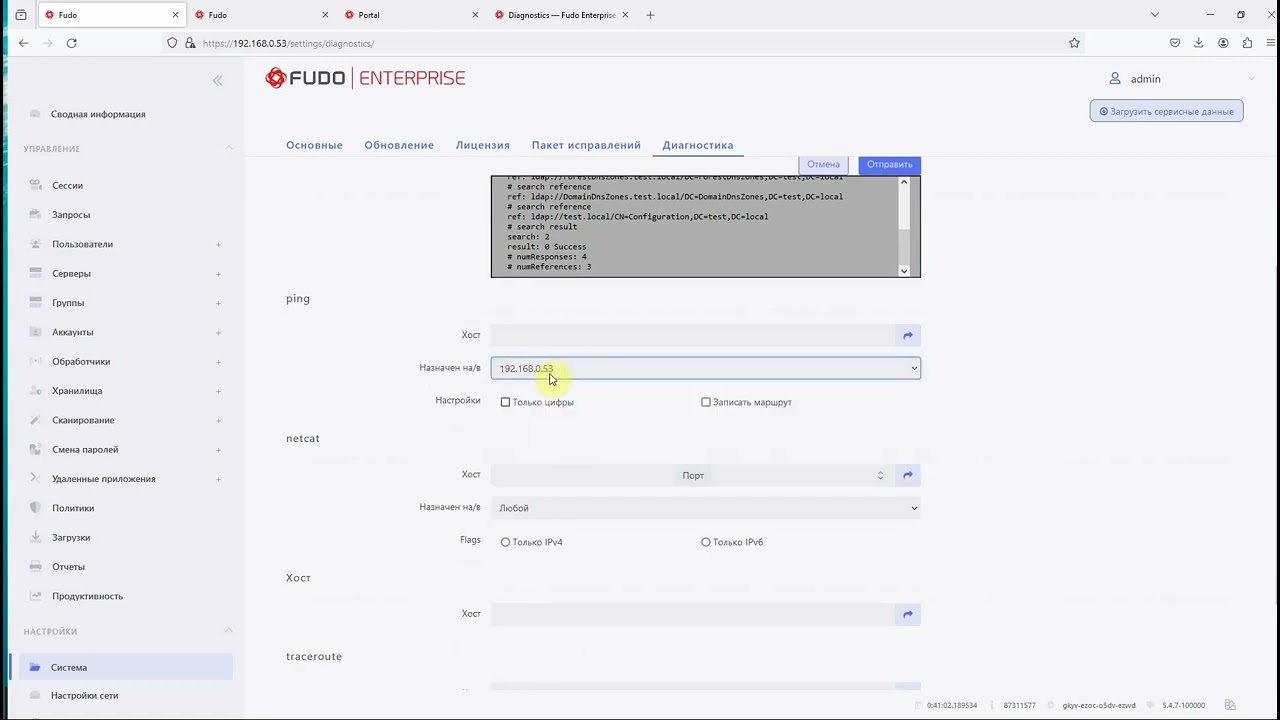Collapse the НАСТРОЙКИ section chevron

228,630
